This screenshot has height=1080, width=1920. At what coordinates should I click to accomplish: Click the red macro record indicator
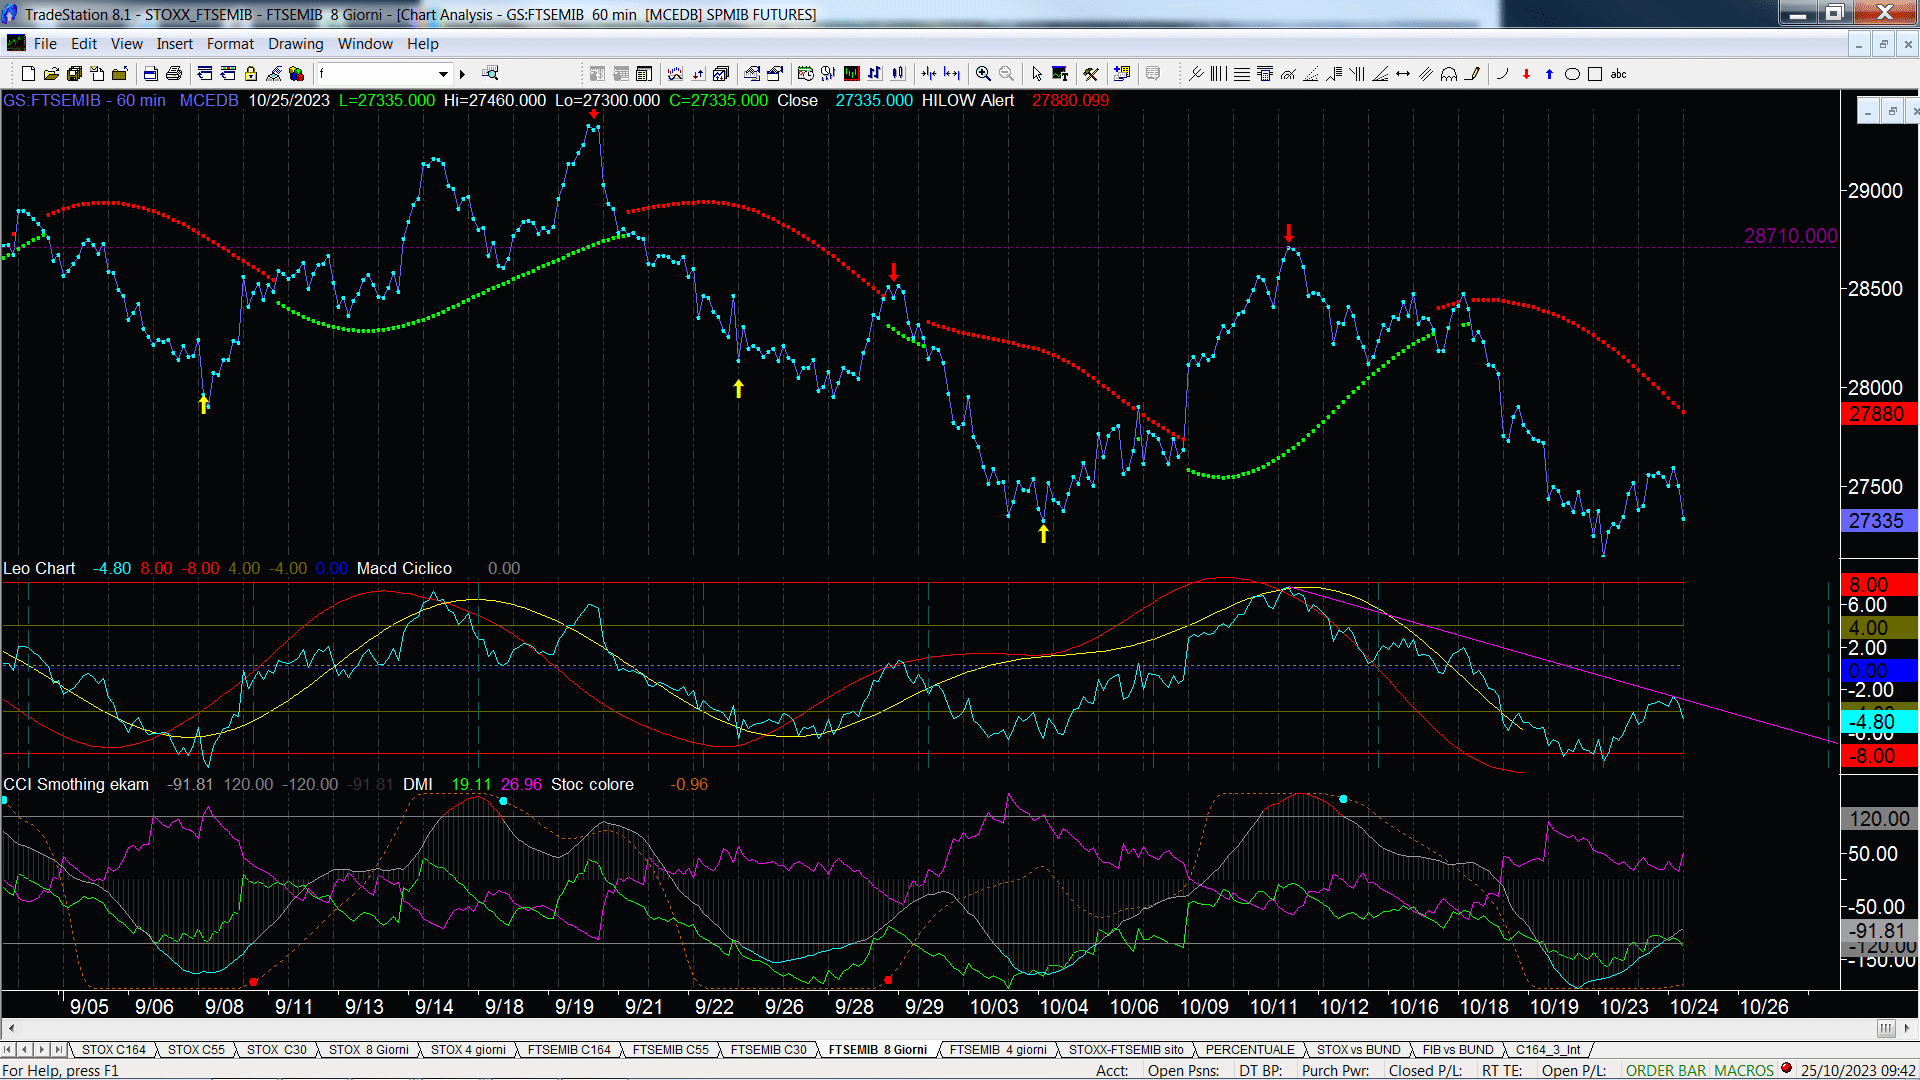[x=1786, y=1069]
